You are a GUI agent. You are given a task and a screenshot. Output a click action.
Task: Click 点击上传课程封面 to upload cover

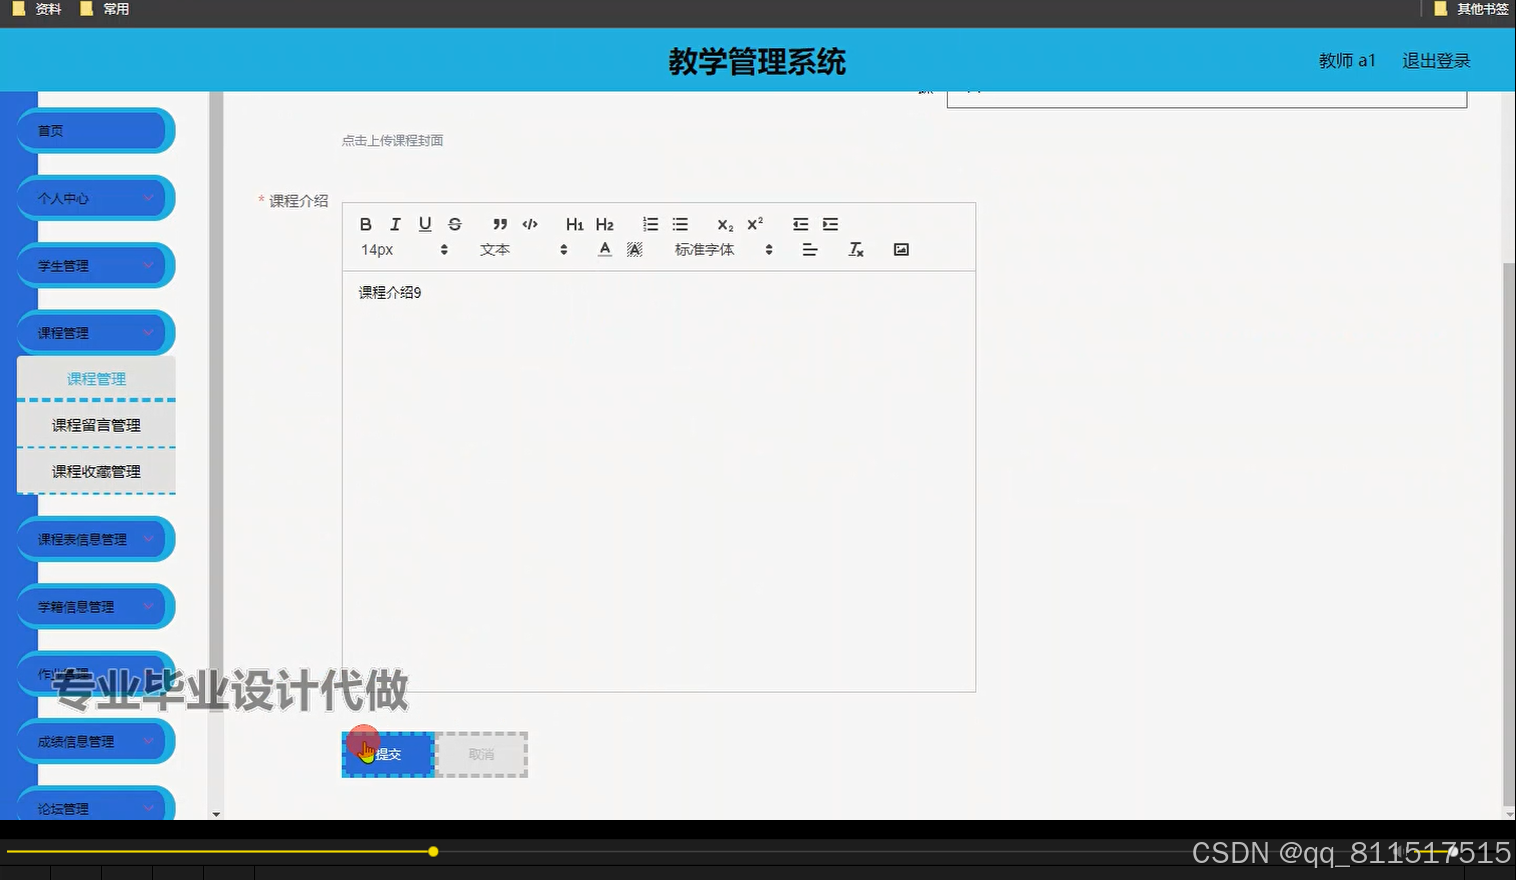[x=392, y=140]
